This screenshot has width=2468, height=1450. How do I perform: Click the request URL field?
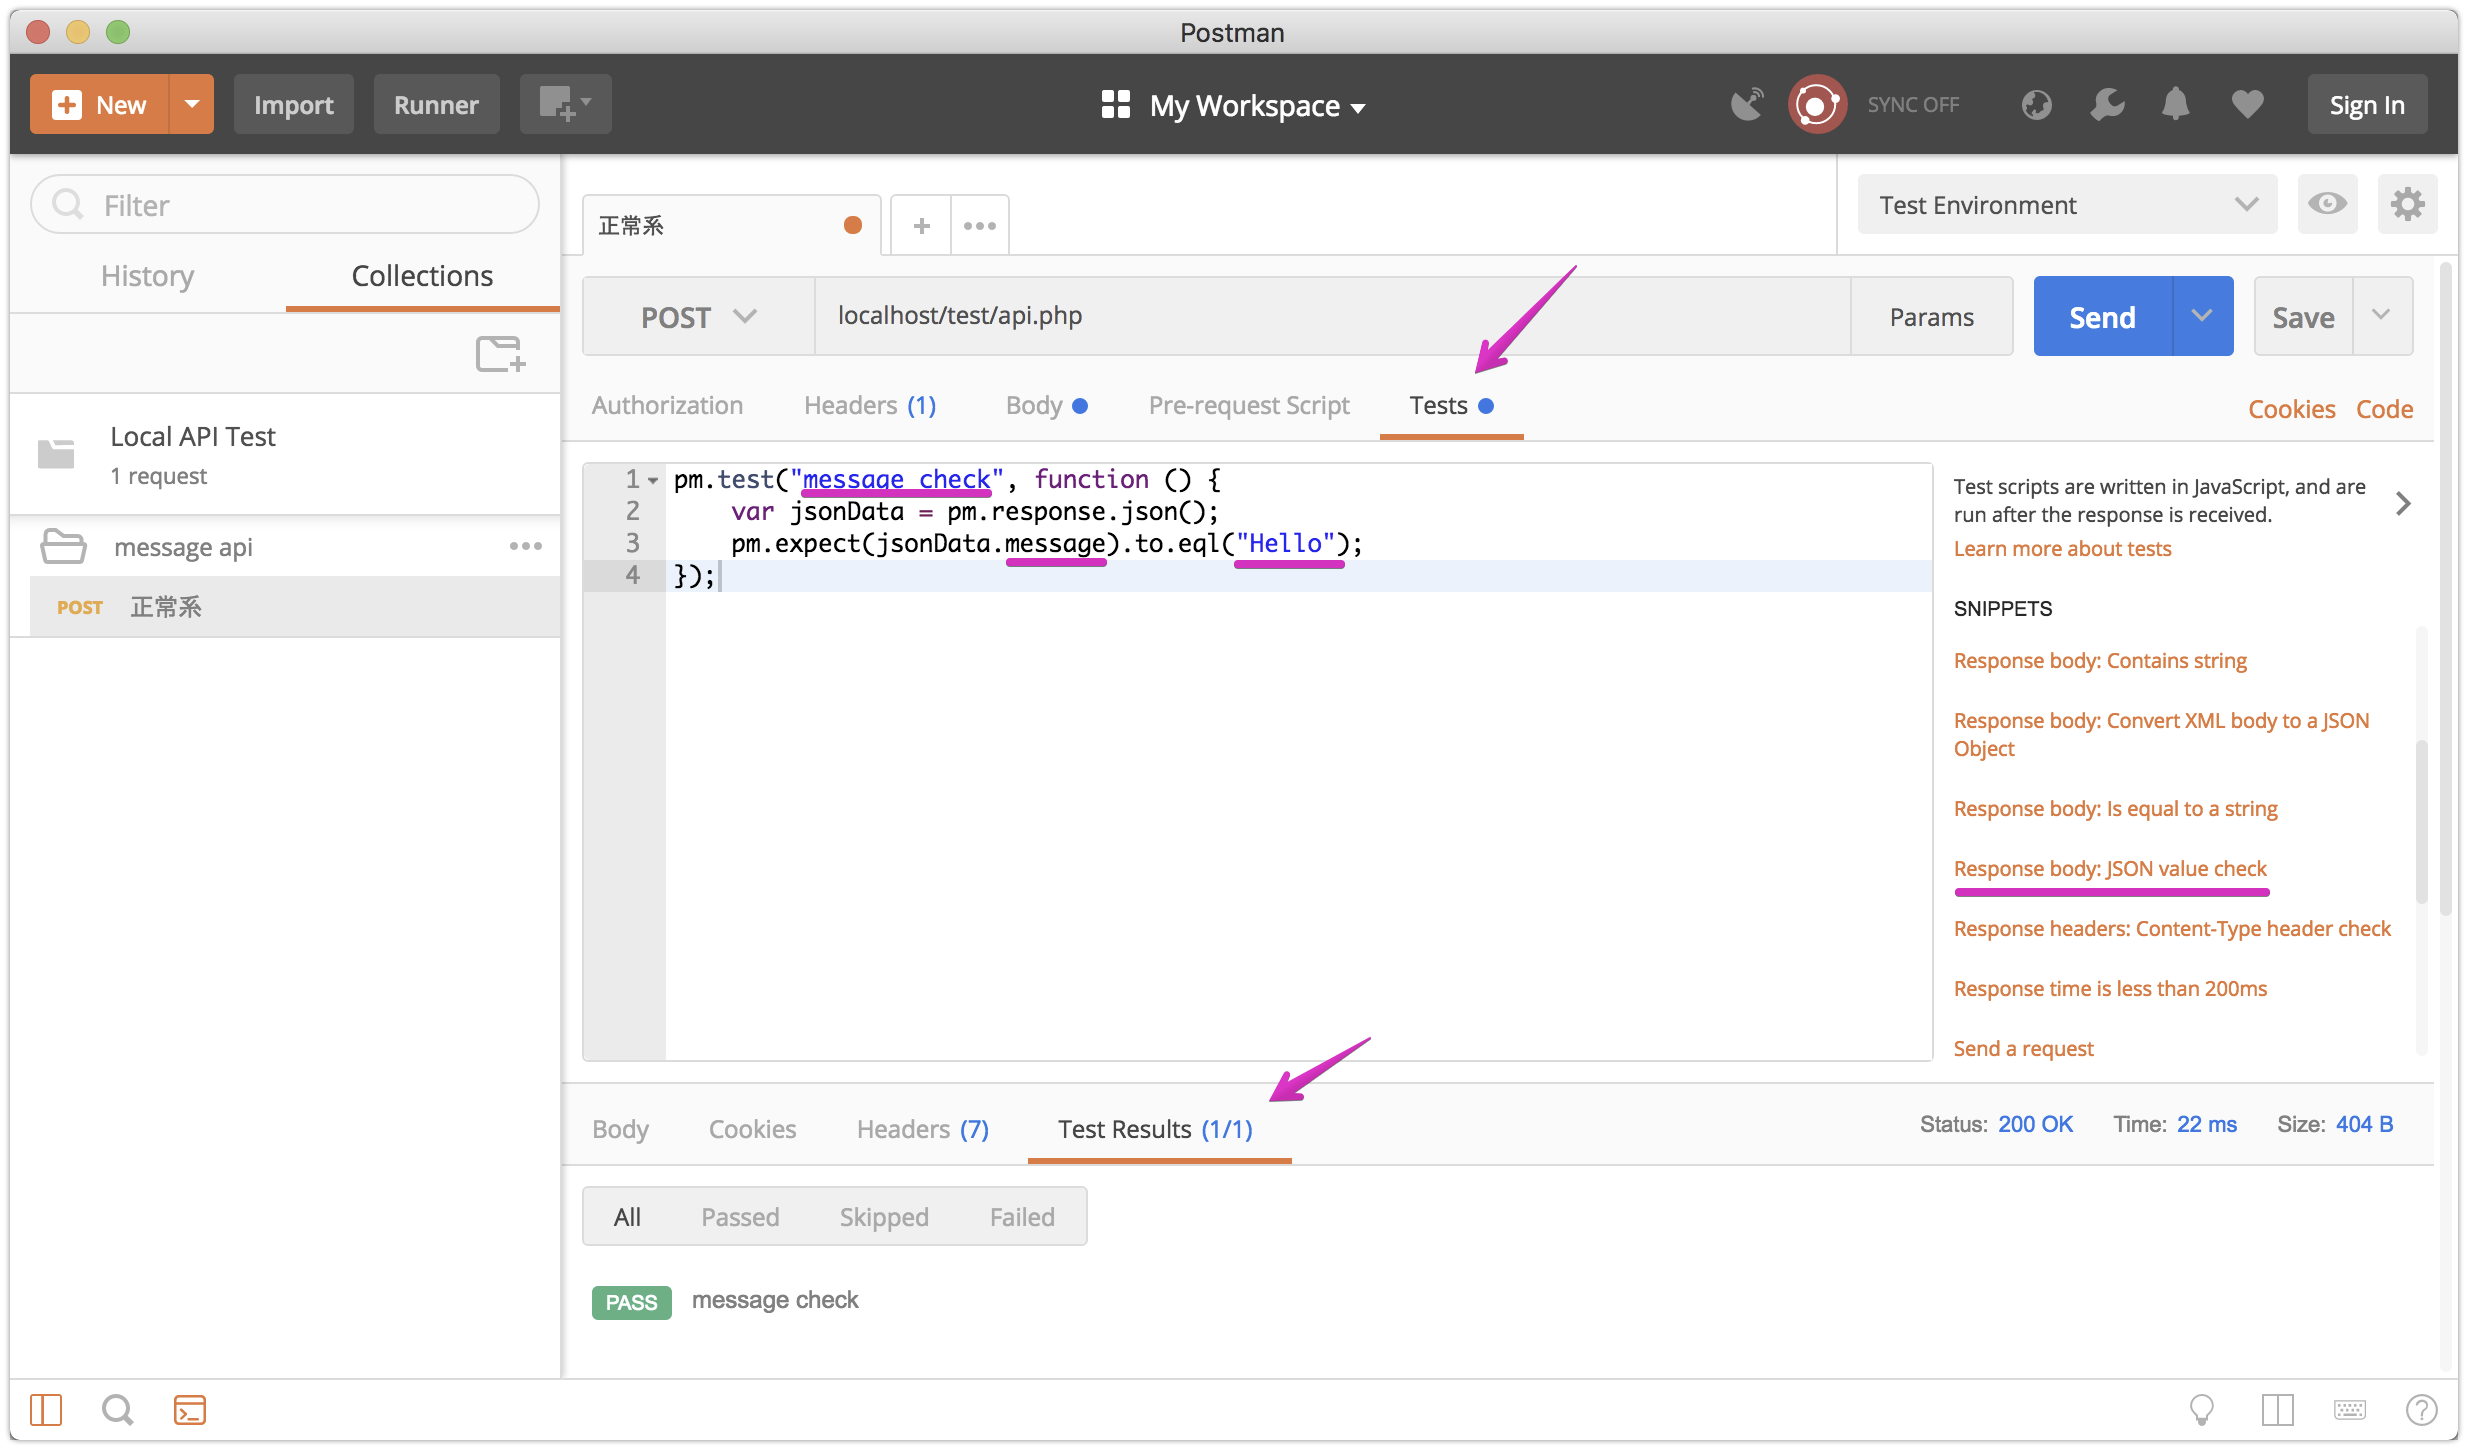[x=1332, y=316]
